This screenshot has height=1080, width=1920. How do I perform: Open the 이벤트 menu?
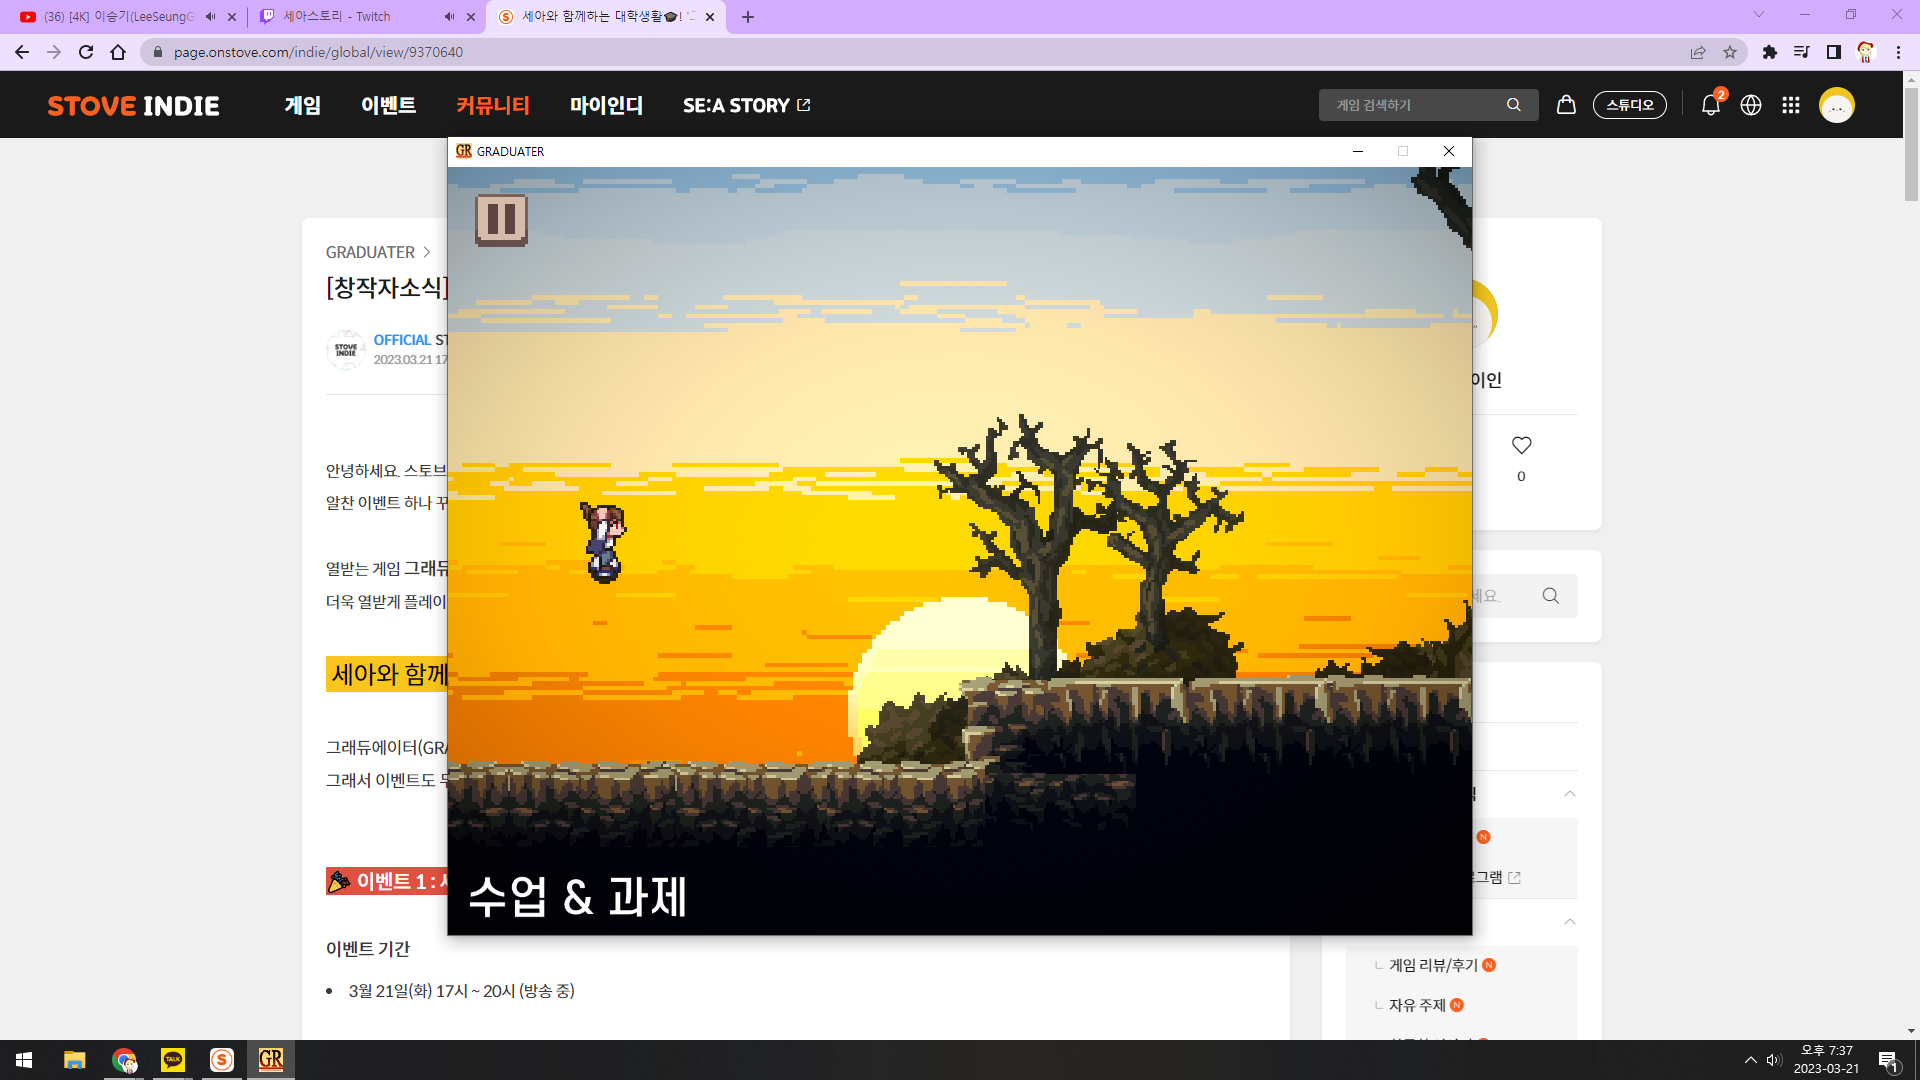click(388, 105)
